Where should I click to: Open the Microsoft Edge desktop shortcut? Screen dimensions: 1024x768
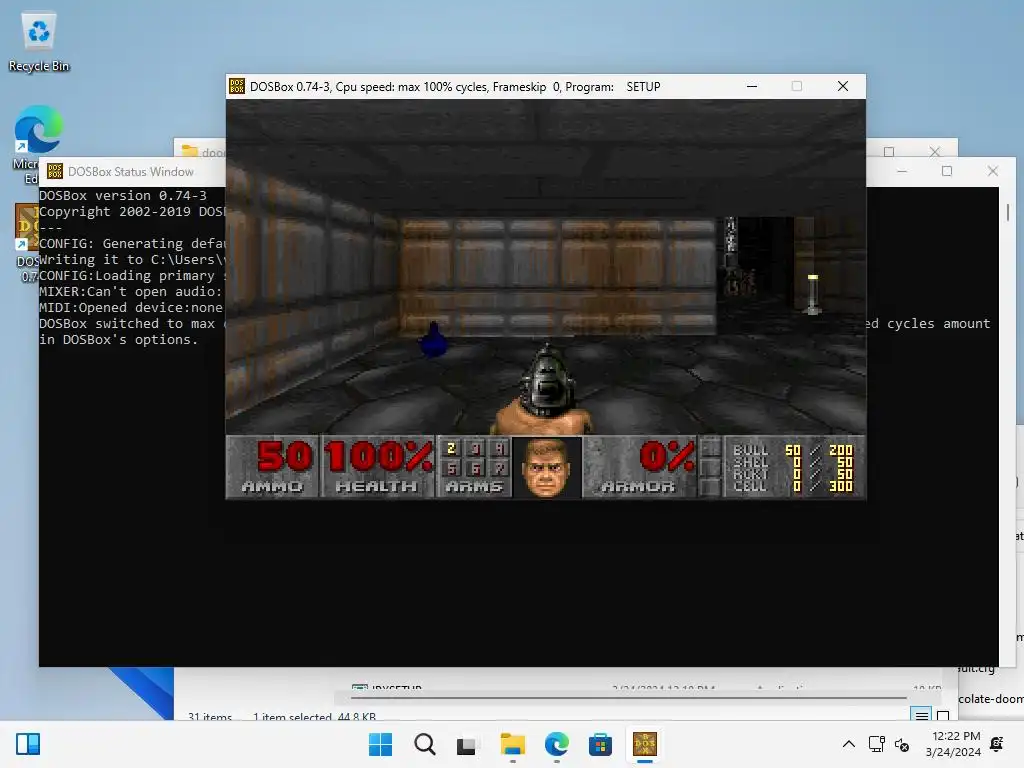pos(38,131)
